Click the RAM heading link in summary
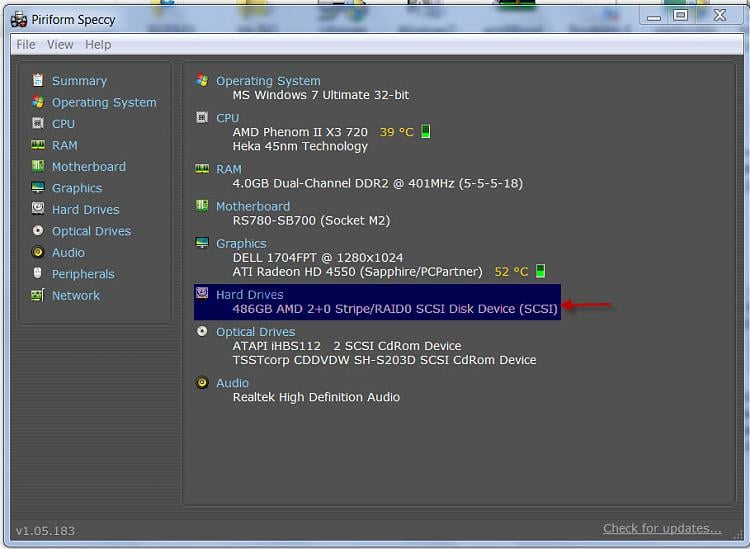 (229, 169)
